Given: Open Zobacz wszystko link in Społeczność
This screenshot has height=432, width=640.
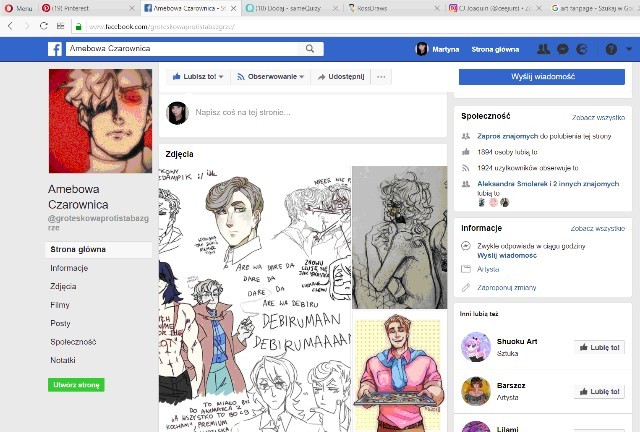Looking at the screenshot, I should (603, 117).
